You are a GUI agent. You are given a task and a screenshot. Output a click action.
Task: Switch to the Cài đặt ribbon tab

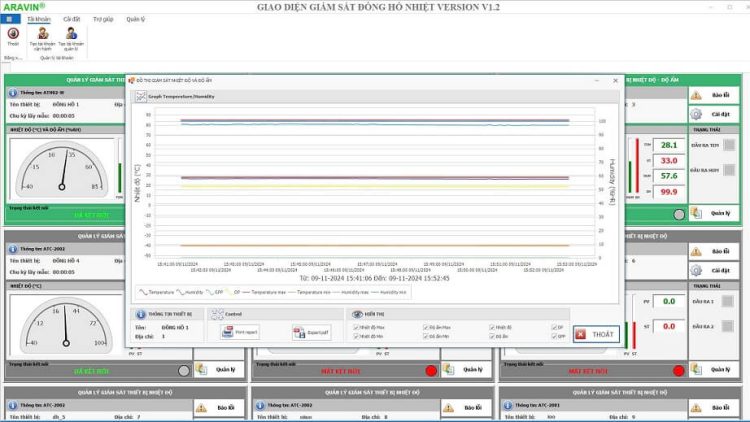[x=72, y=18]
